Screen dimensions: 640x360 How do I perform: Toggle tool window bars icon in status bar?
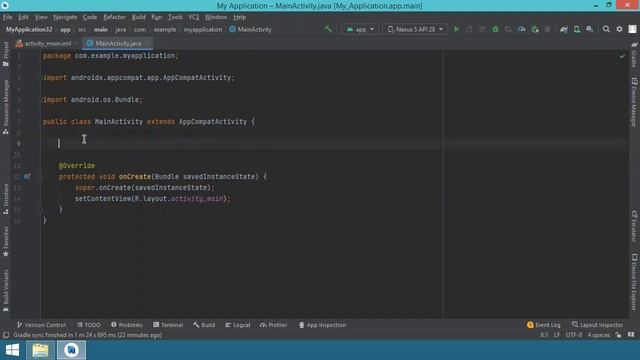tap(6, 335)
